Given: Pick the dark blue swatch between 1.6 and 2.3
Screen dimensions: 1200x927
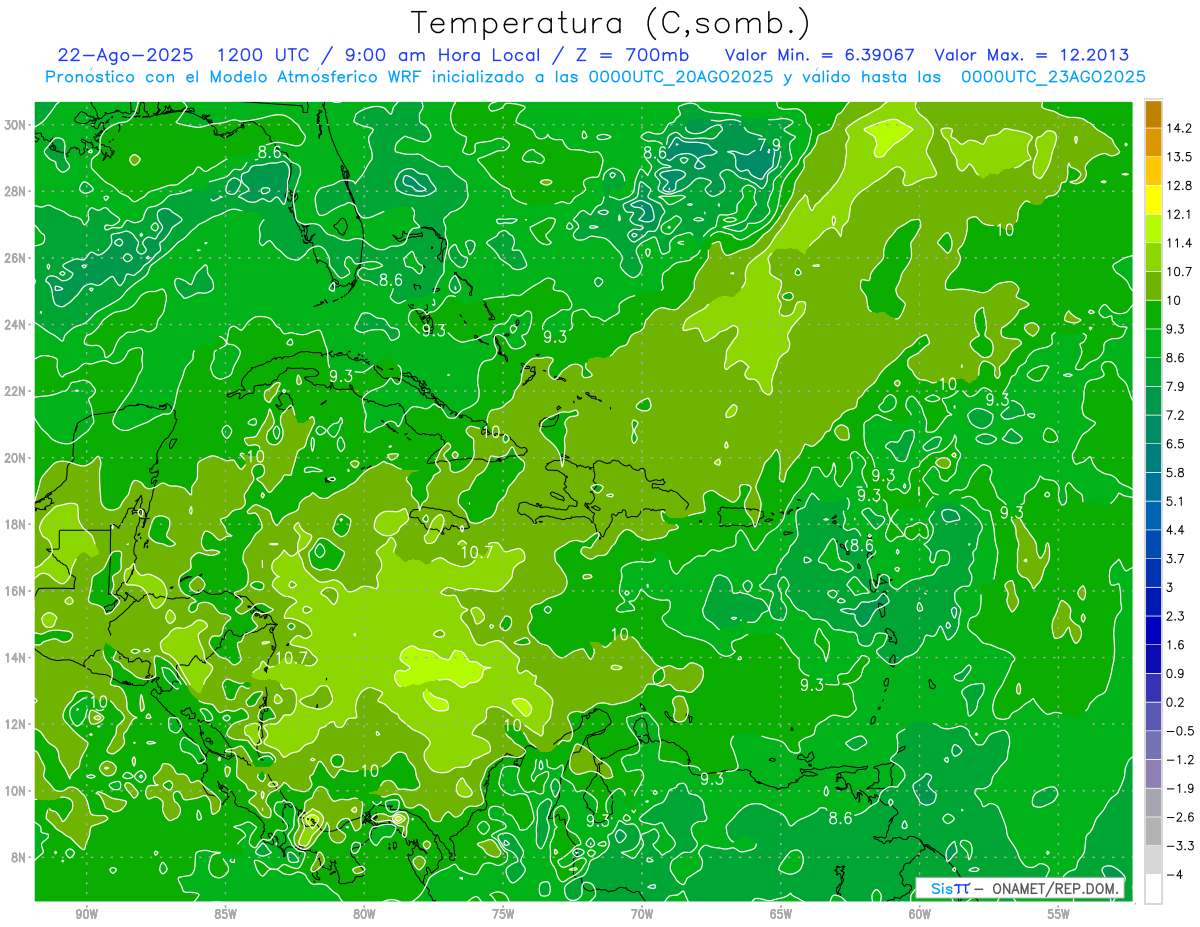Looking at the screenshot, I should (x=1153, y=631).
